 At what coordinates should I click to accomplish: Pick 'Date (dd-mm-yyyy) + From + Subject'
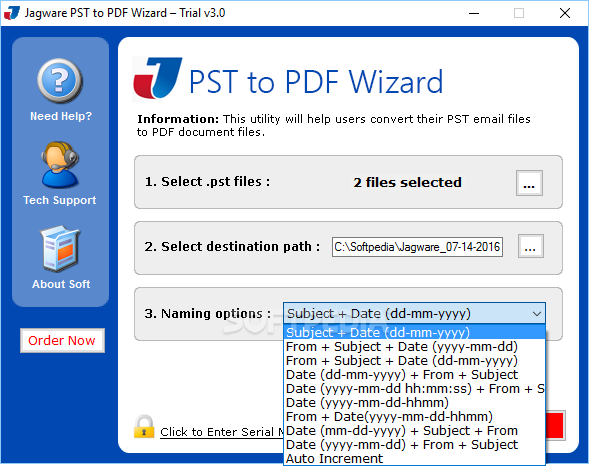coord(414,375)
